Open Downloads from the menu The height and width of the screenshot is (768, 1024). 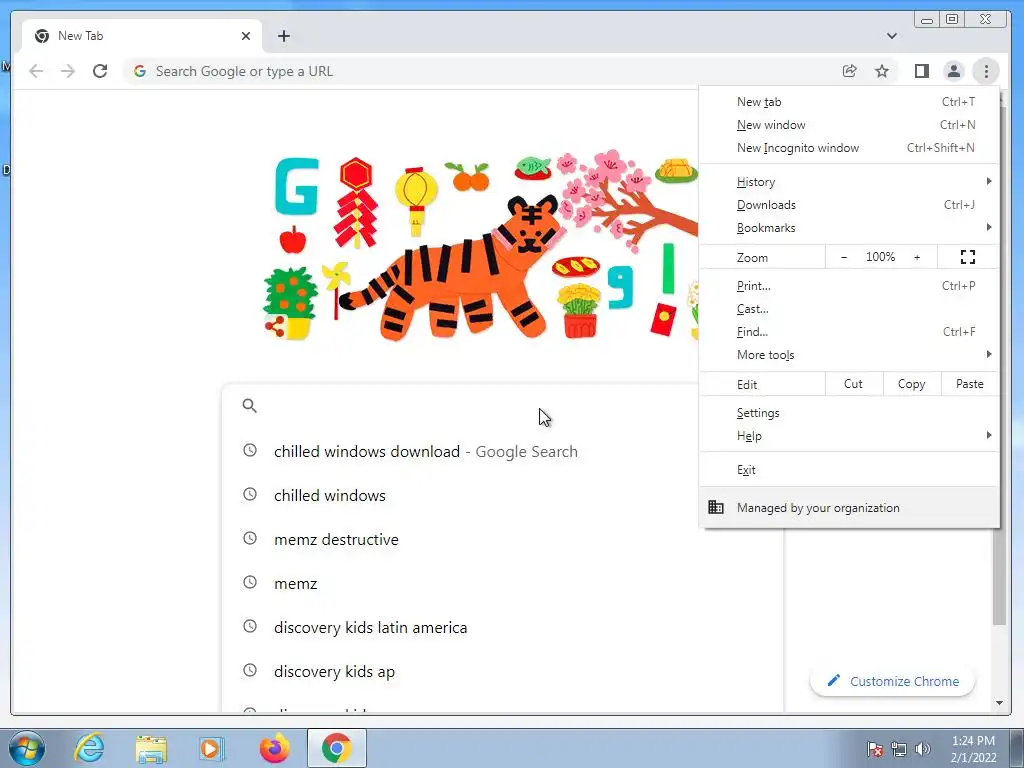pyautogui.click(x=849, y=205)
